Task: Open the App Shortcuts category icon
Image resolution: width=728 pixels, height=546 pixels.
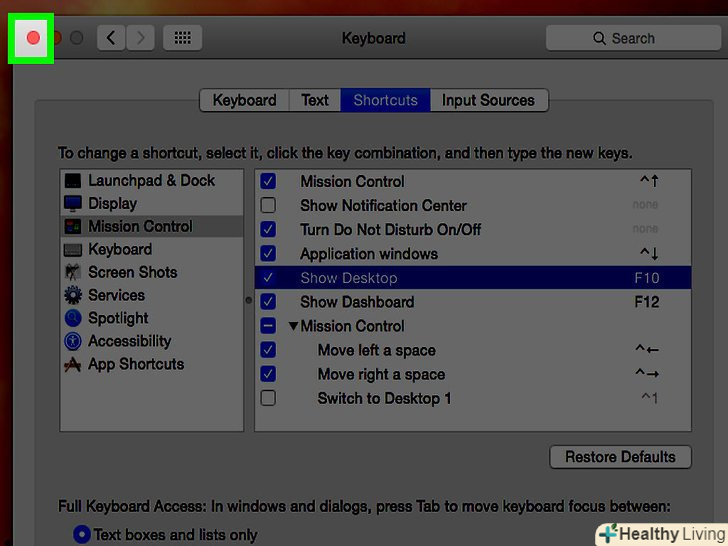Action: pos(73,365)
